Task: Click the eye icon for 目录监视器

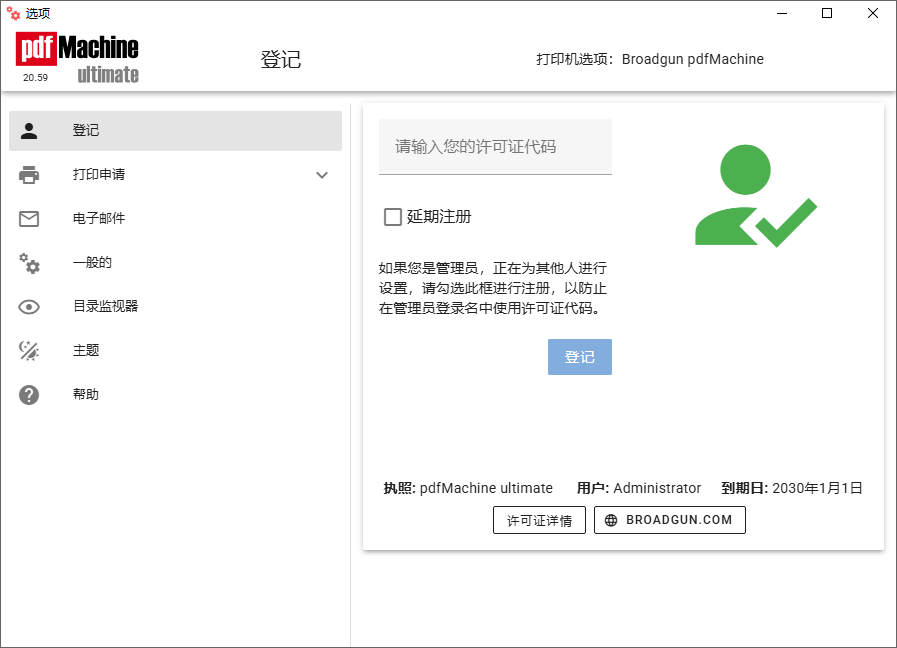Action: tap(29, 307)
